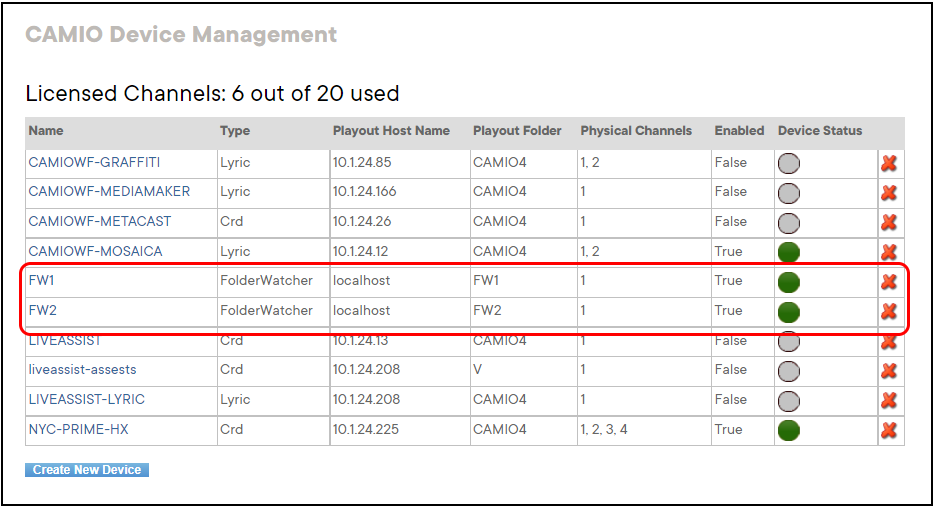Click green status indicator for NYC-PRIME-HX
937x508 pixels.
click(x=789, y=430)
